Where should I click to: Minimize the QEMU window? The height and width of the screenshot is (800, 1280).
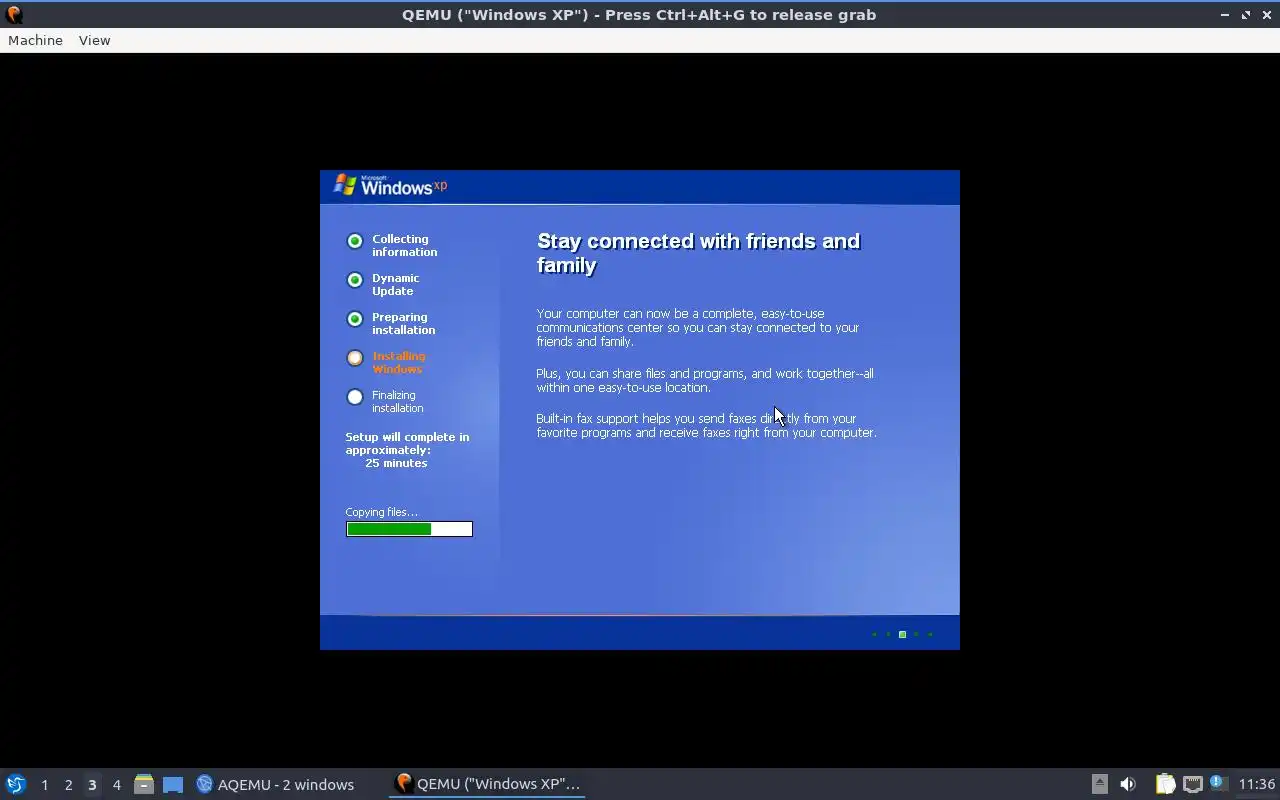click(1225, 15)
